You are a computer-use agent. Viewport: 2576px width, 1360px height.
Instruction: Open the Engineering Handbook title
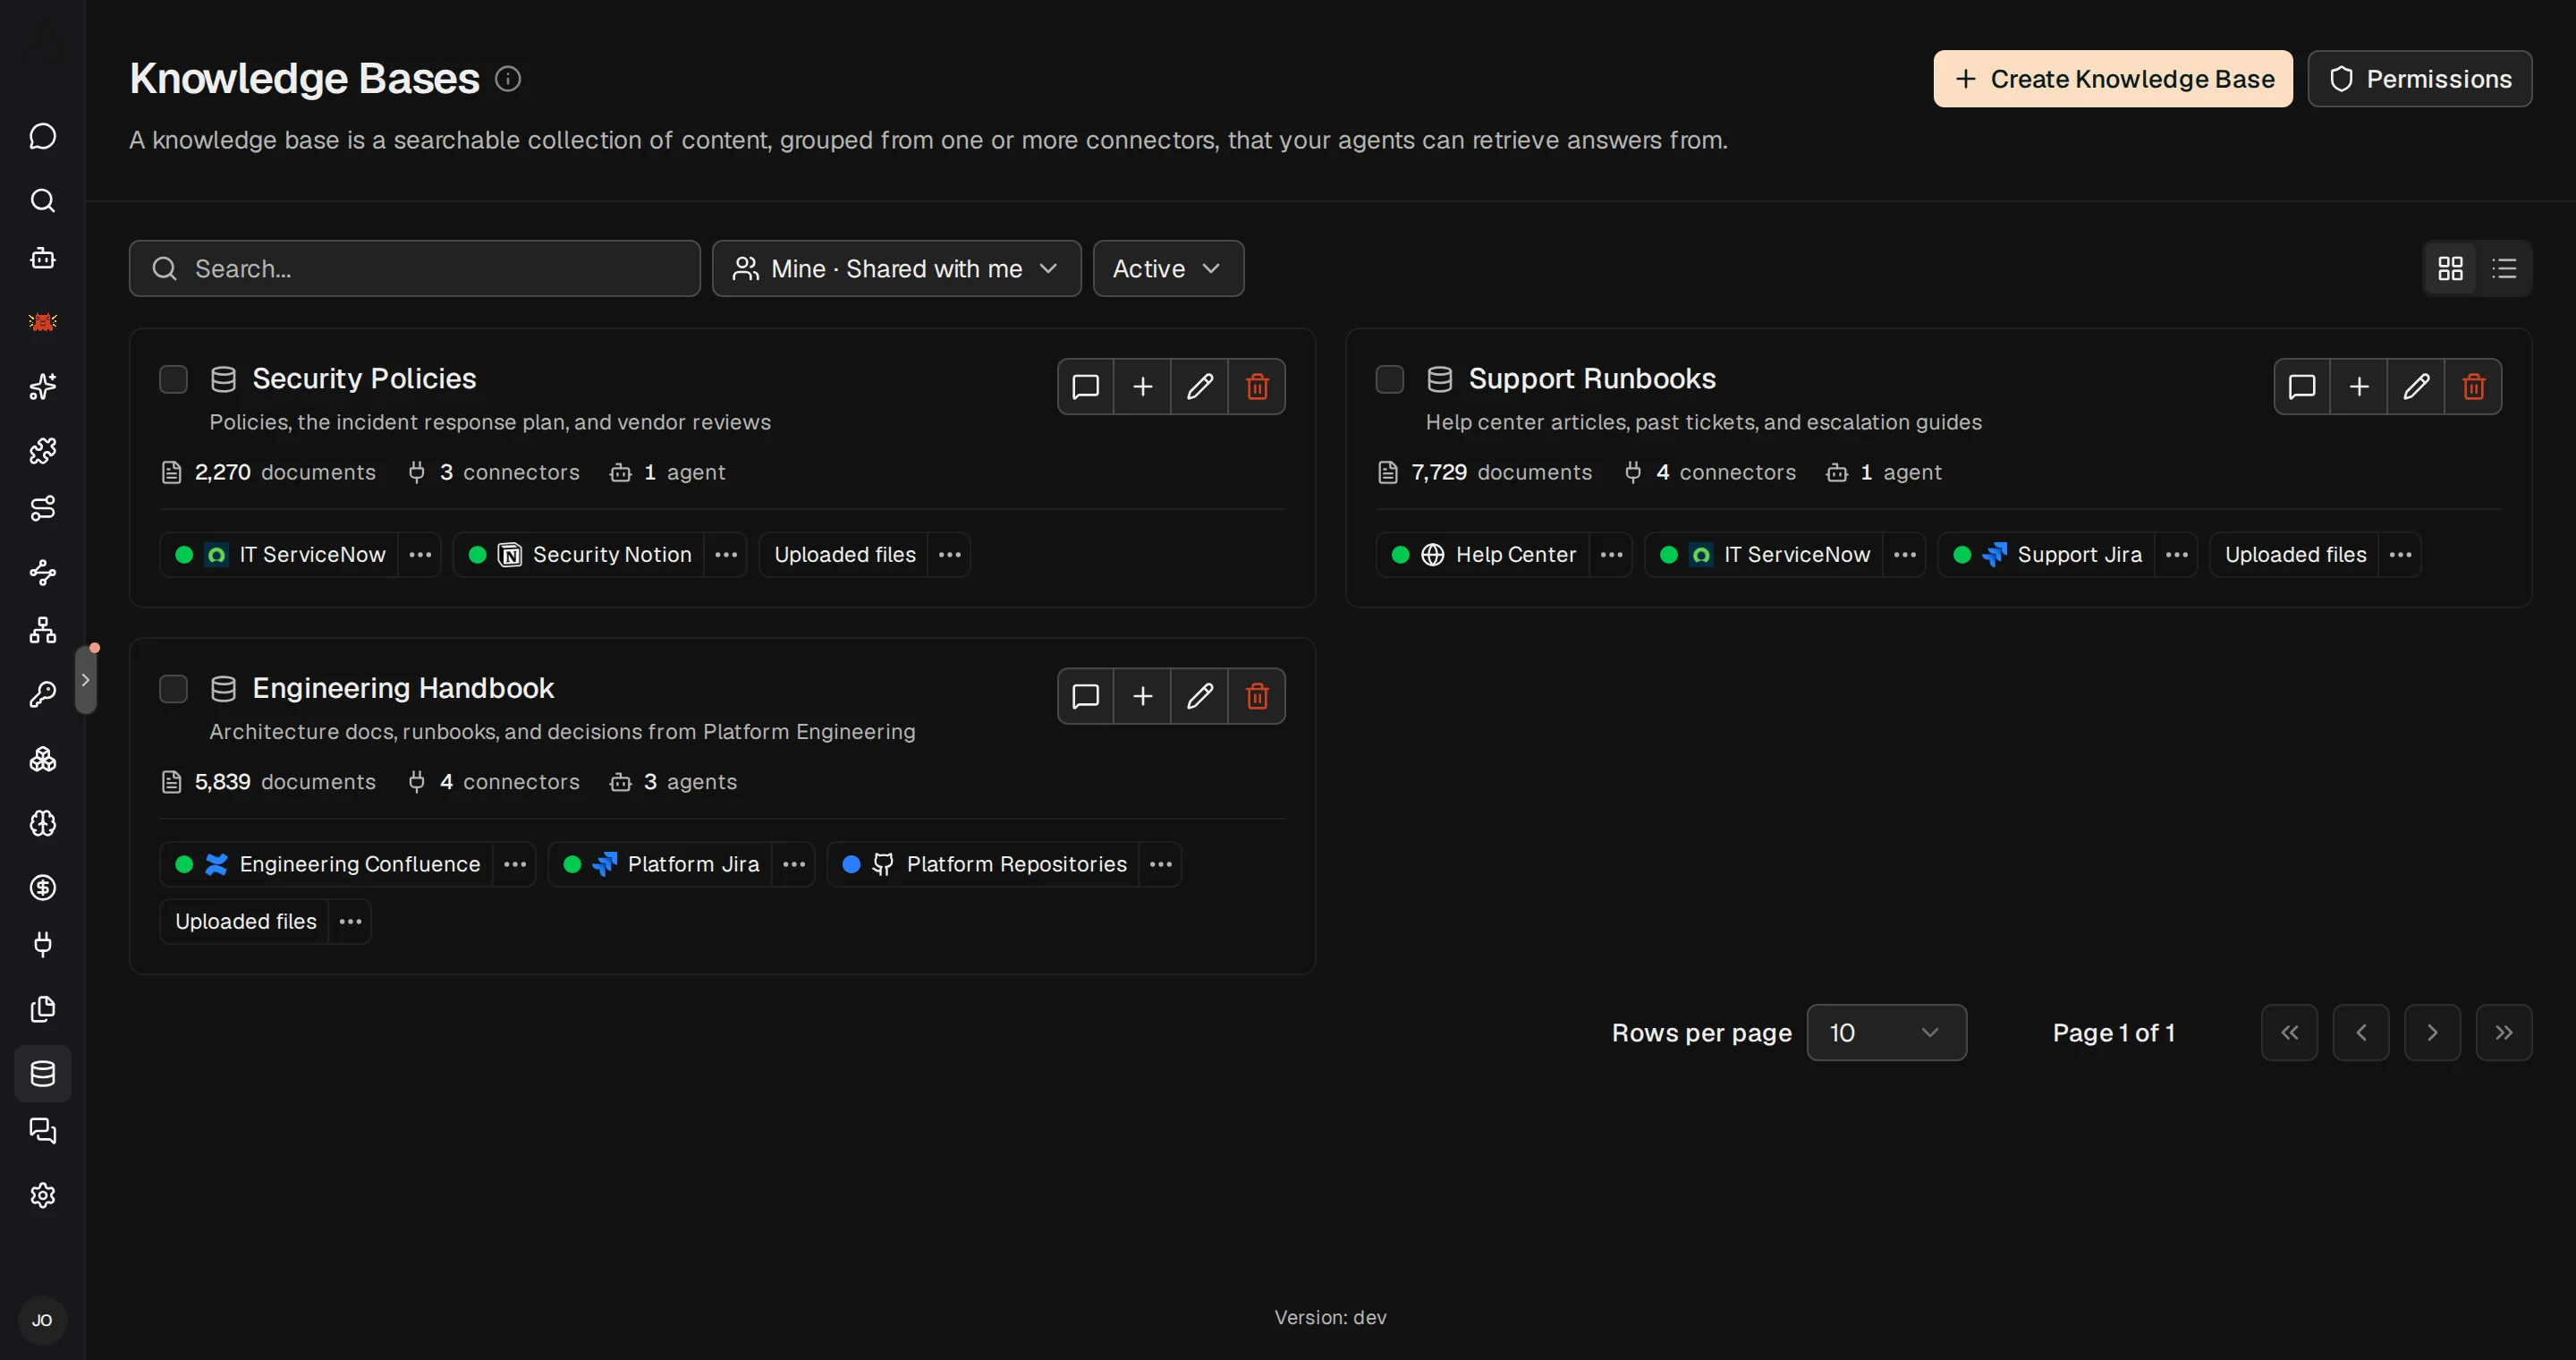(x=403, y=688)
